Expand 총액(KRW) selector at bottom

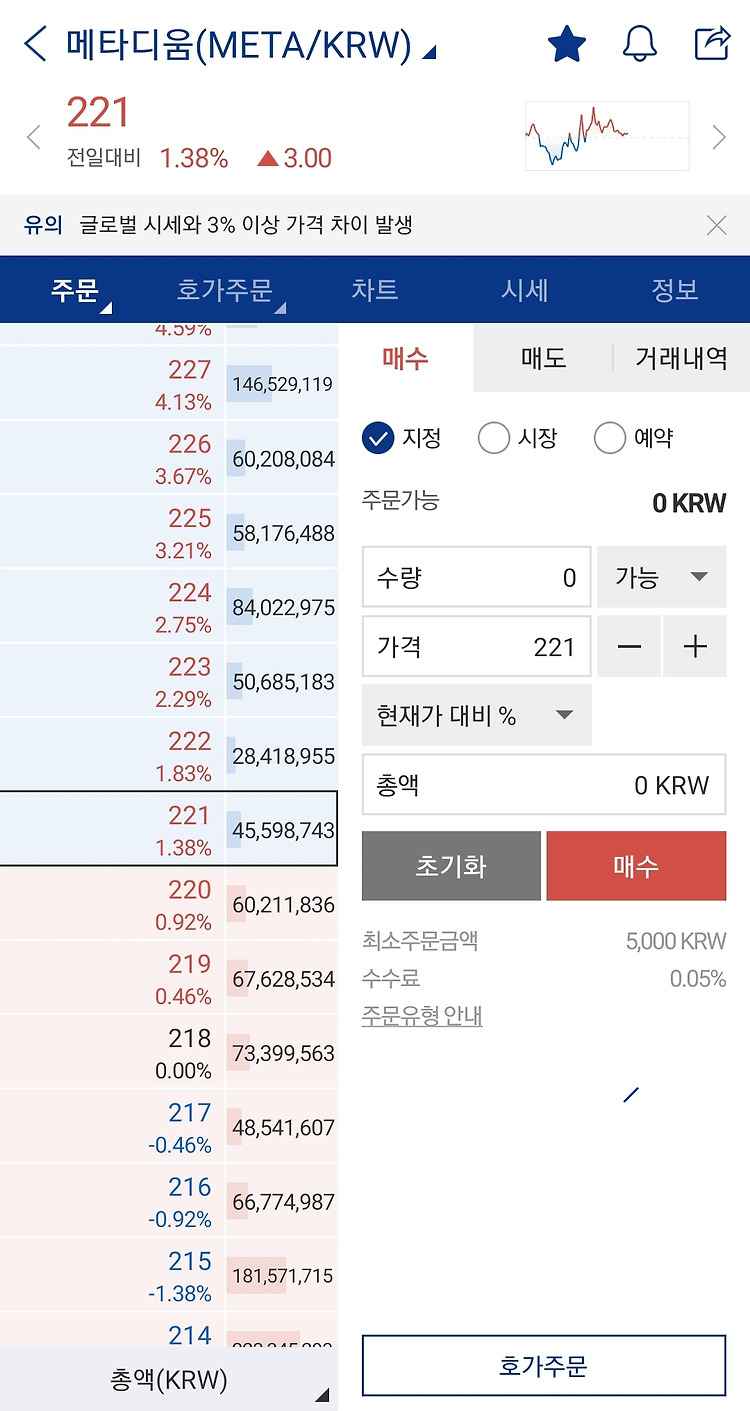click(168, 1381)
